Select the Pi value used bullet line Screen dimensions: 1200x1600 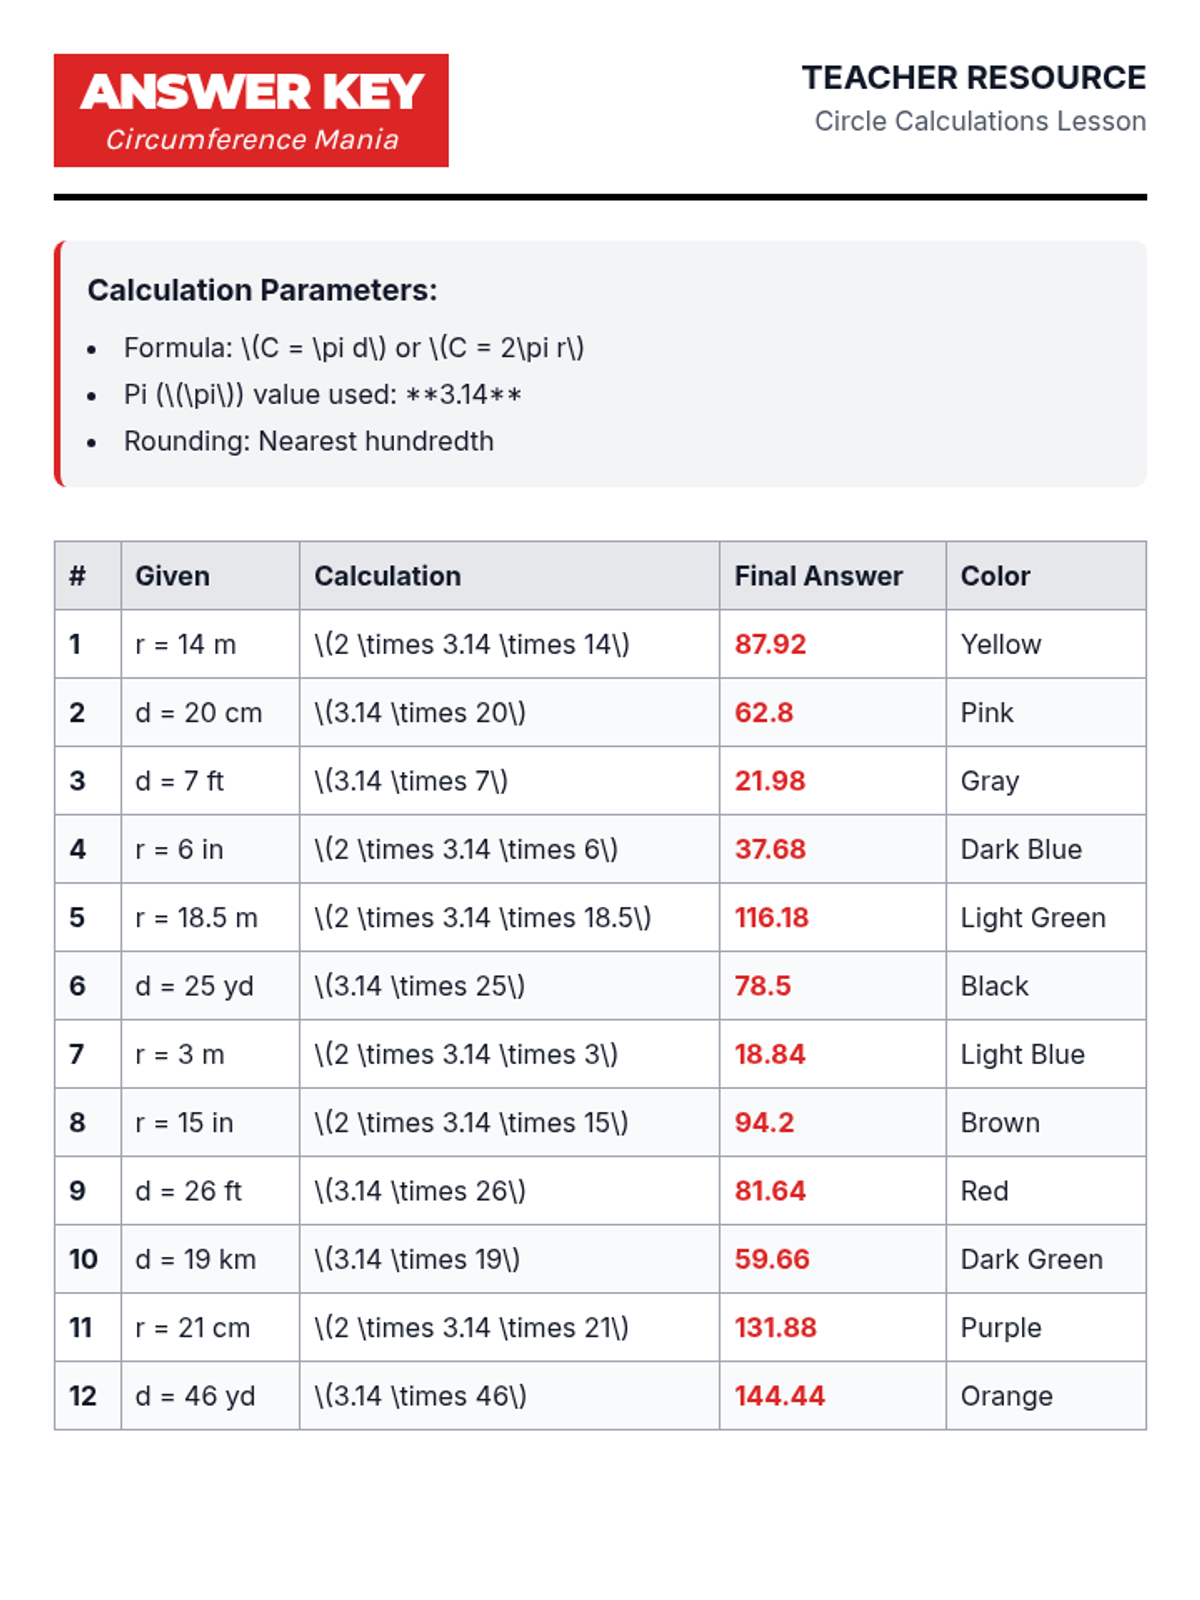coord(322,395)
